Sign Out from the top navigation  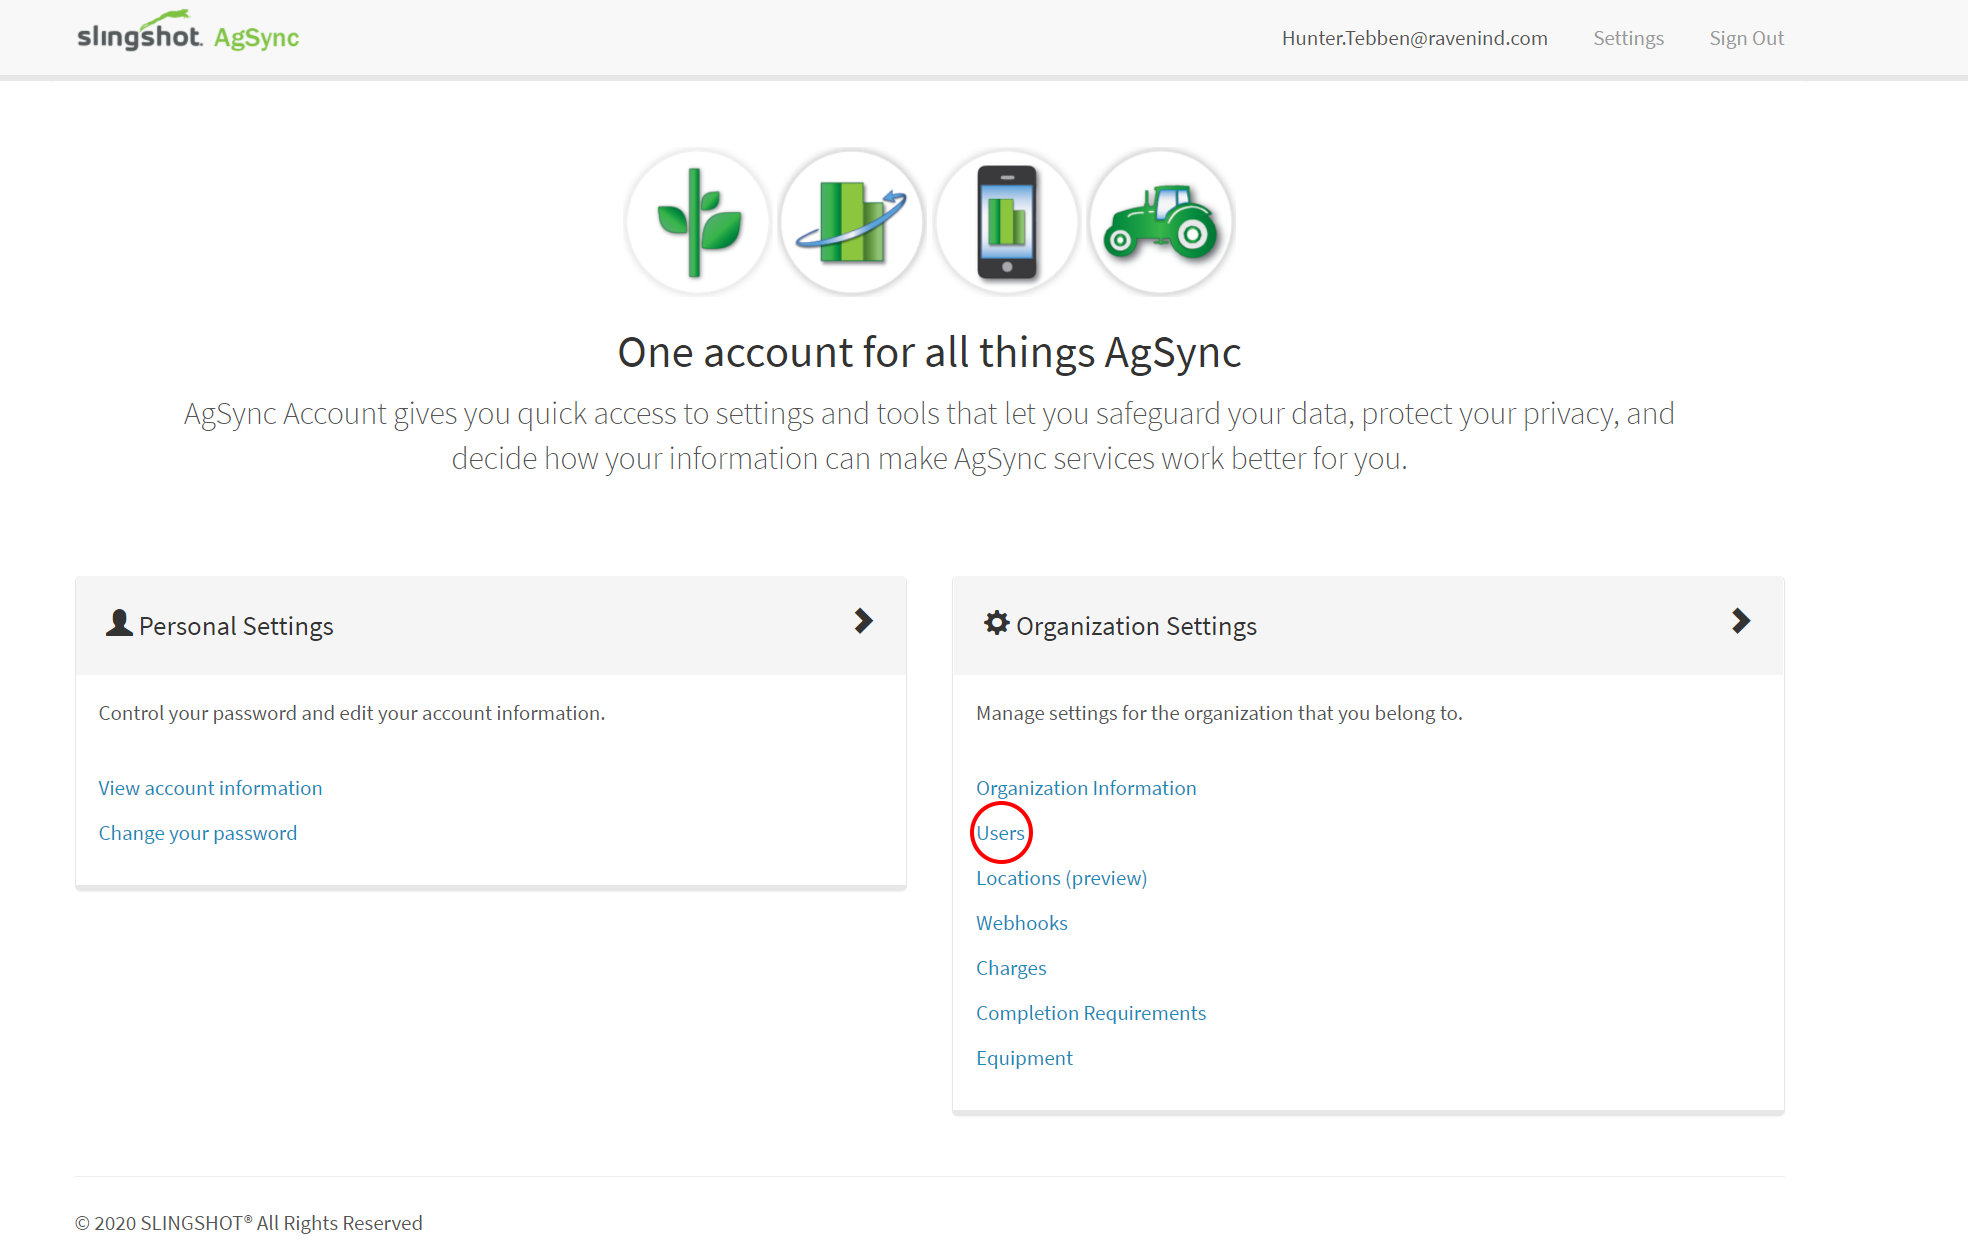[x=1746, y=38]
